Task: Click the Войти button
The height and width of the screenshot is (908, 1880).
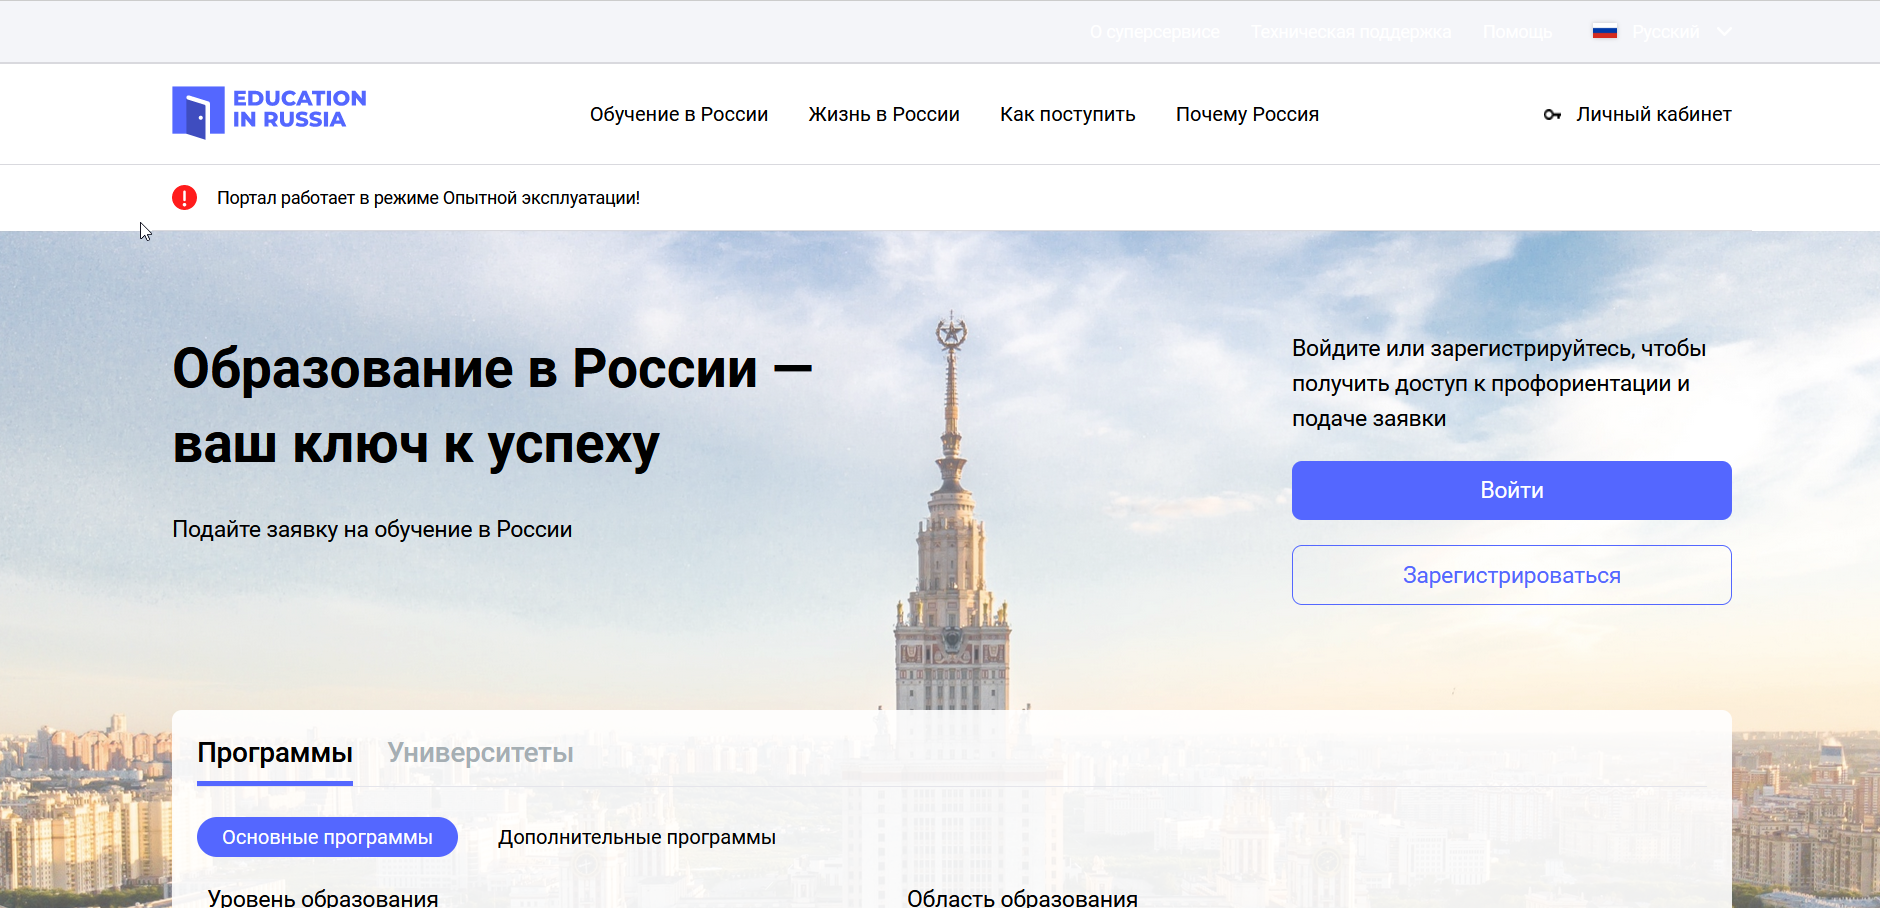Action: point(1512,490)
